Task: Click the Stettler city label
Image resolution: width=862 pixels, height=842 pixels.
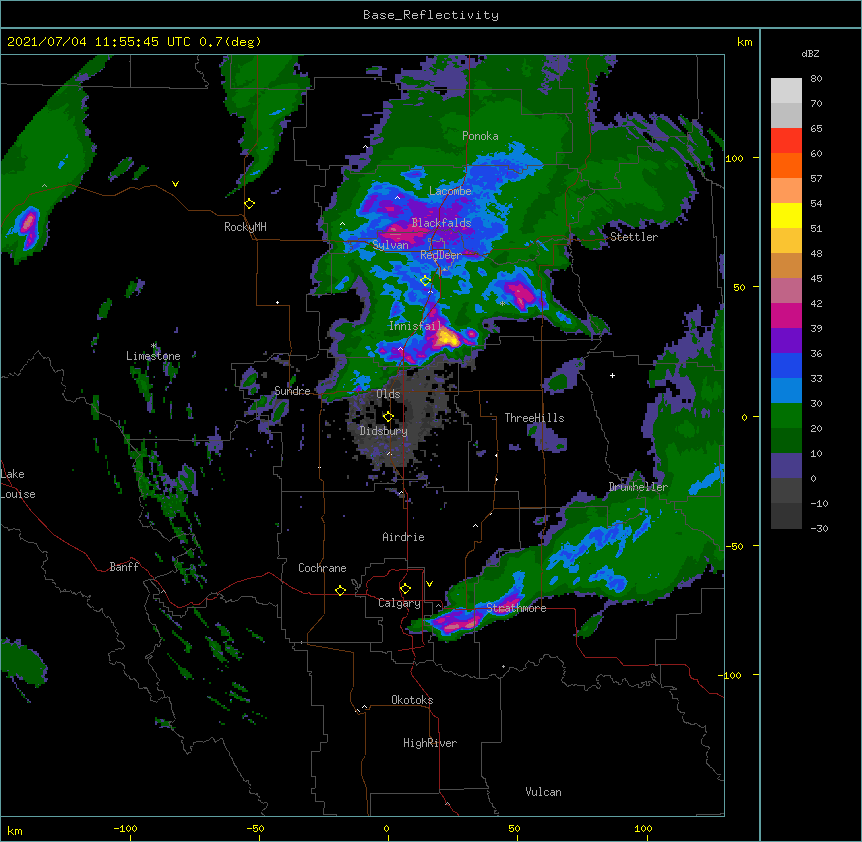Action: coord(634,237)
